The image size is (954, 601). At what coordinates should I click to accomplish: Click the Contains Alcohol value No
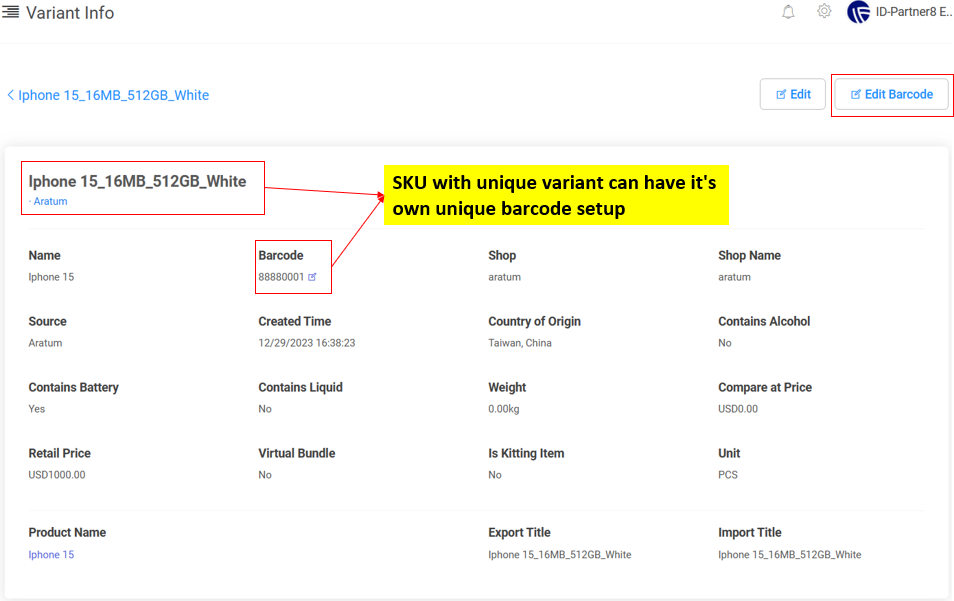(x=725, y=343)
